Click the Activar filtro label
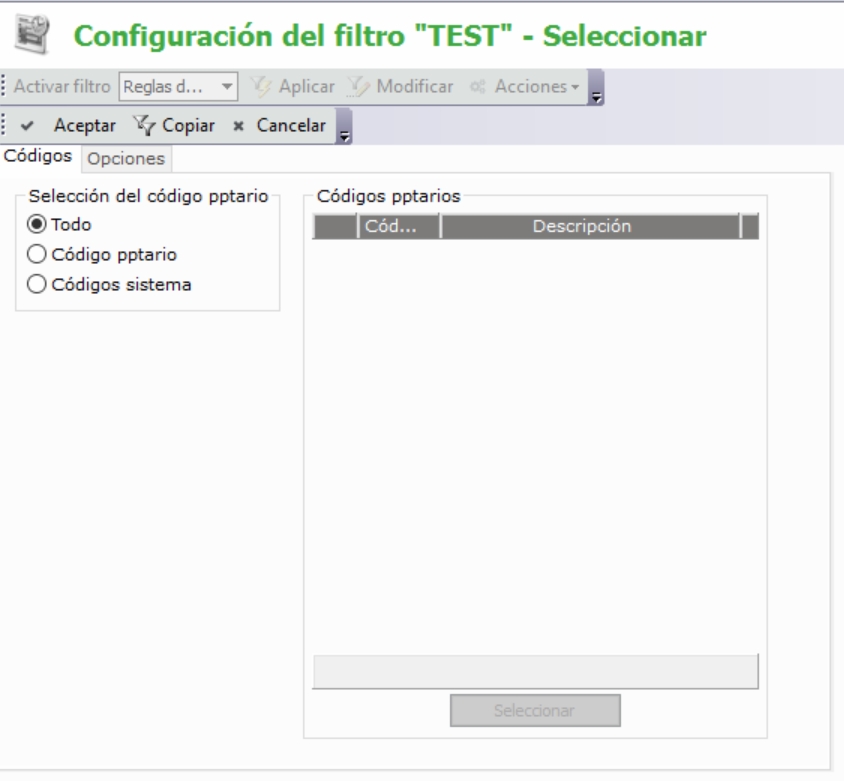This screenshot has height=781, width=844. tap(63, 87)
